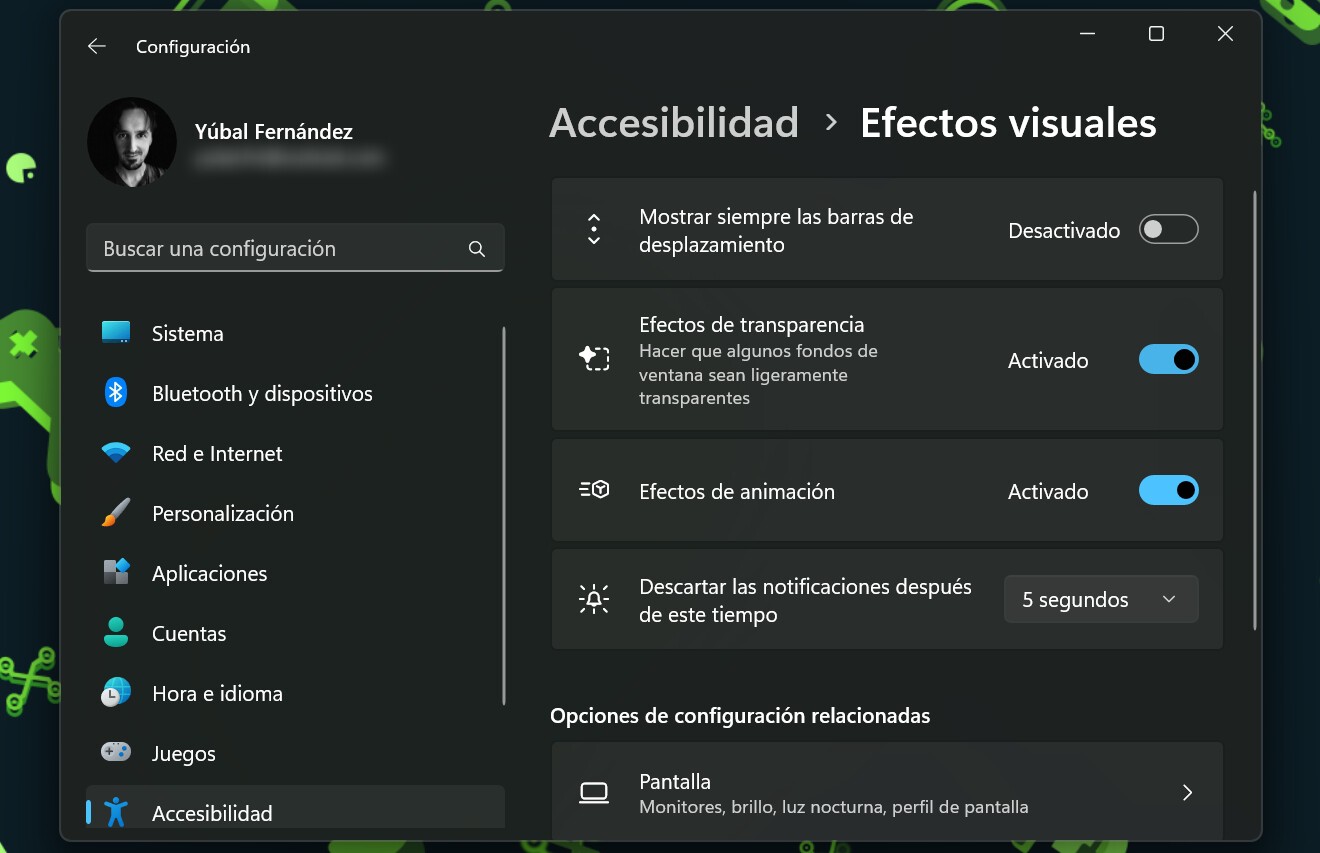Select the Red e Internet Wi-Fi icon
Viewport: 1320px width, 853px height.
coord(115,453)
